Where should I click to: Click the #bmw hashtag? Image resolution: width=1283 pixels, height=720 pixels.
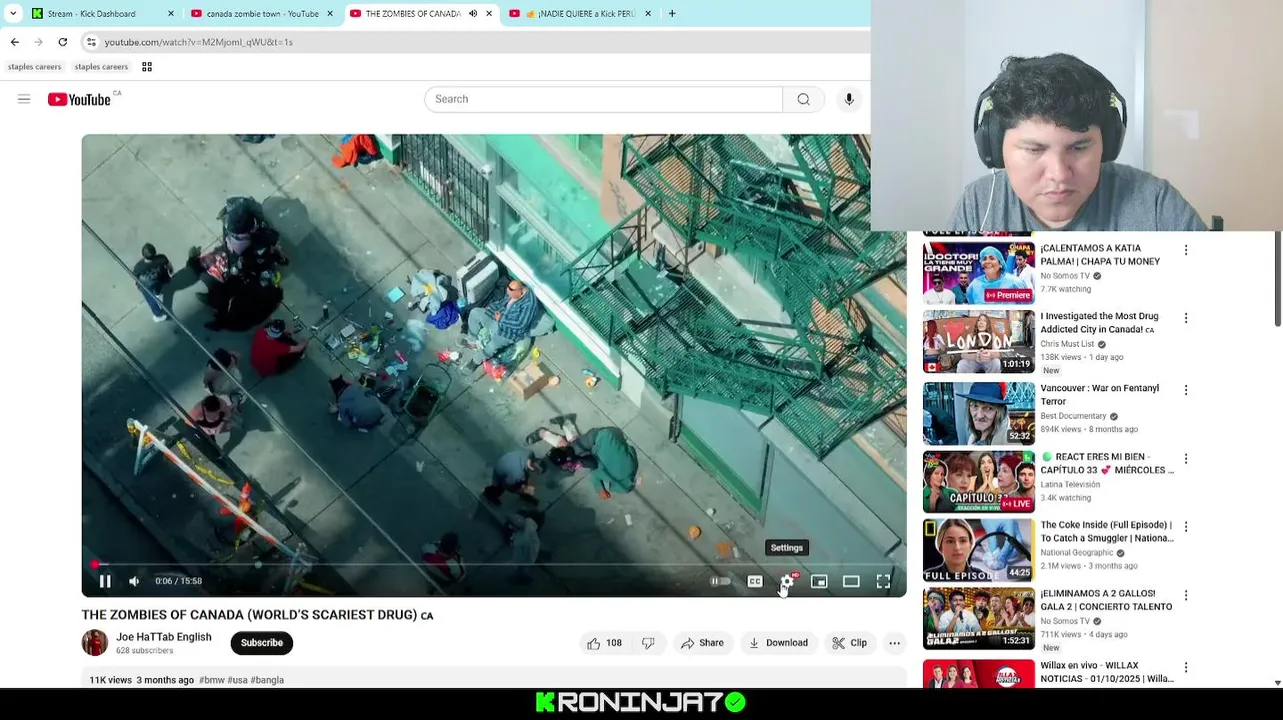tap(211, 680)
